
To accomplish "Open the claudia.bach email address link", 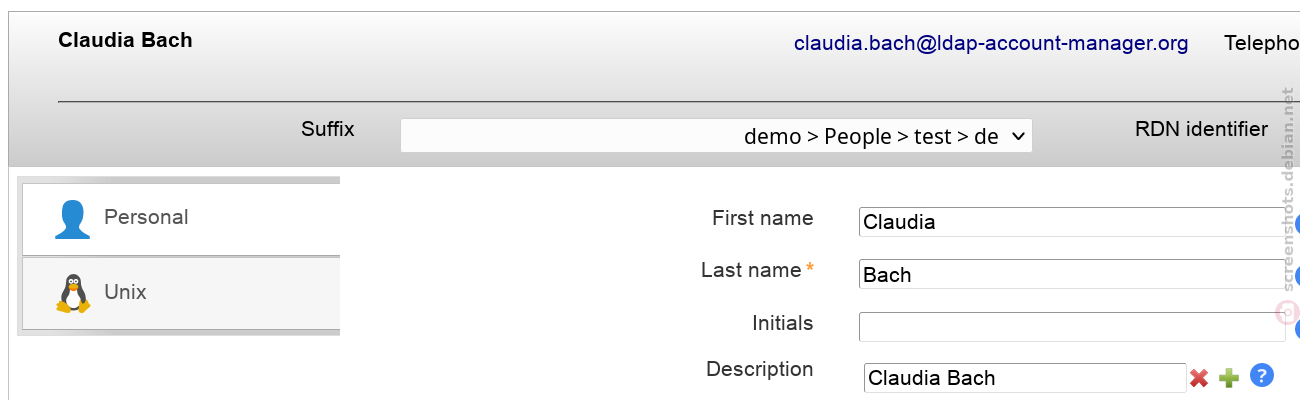I will [991, 43].
